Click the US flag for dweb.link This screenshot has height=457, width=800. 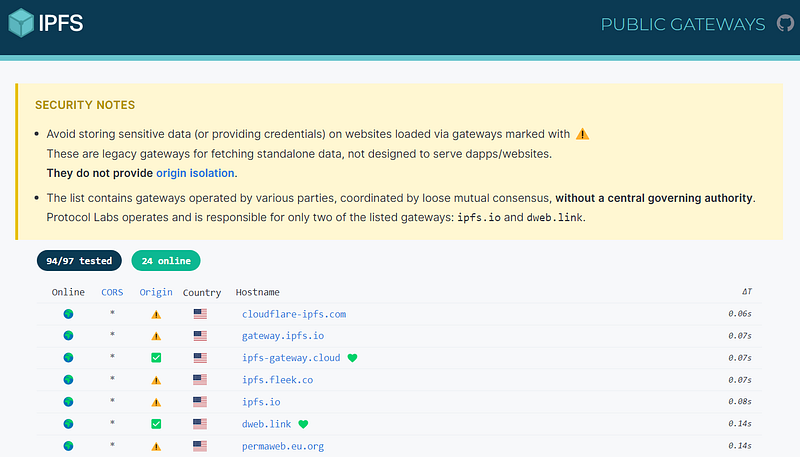pyautogui.click(x=200, y=423)
